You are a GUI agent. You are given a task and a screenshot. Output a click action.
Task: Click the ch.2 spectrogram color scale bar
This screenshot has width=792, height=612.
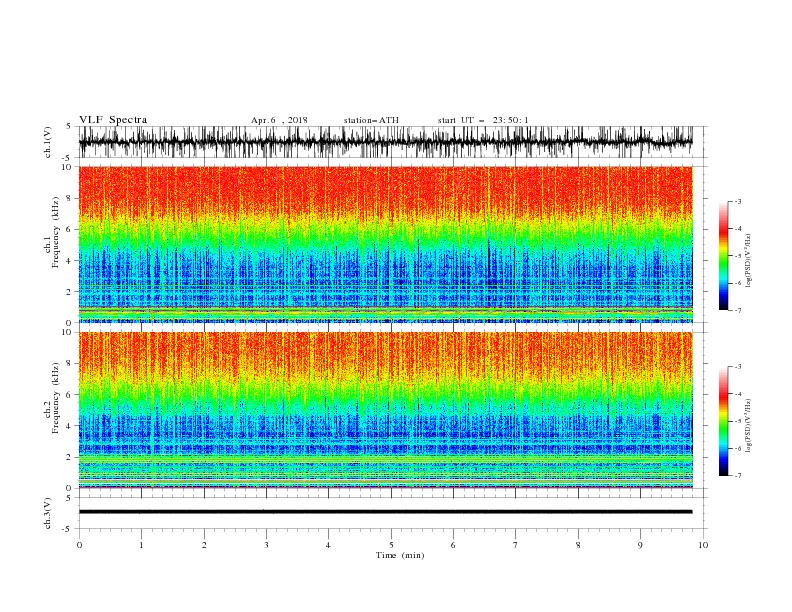pyautogui.click(x=723, y=421)
